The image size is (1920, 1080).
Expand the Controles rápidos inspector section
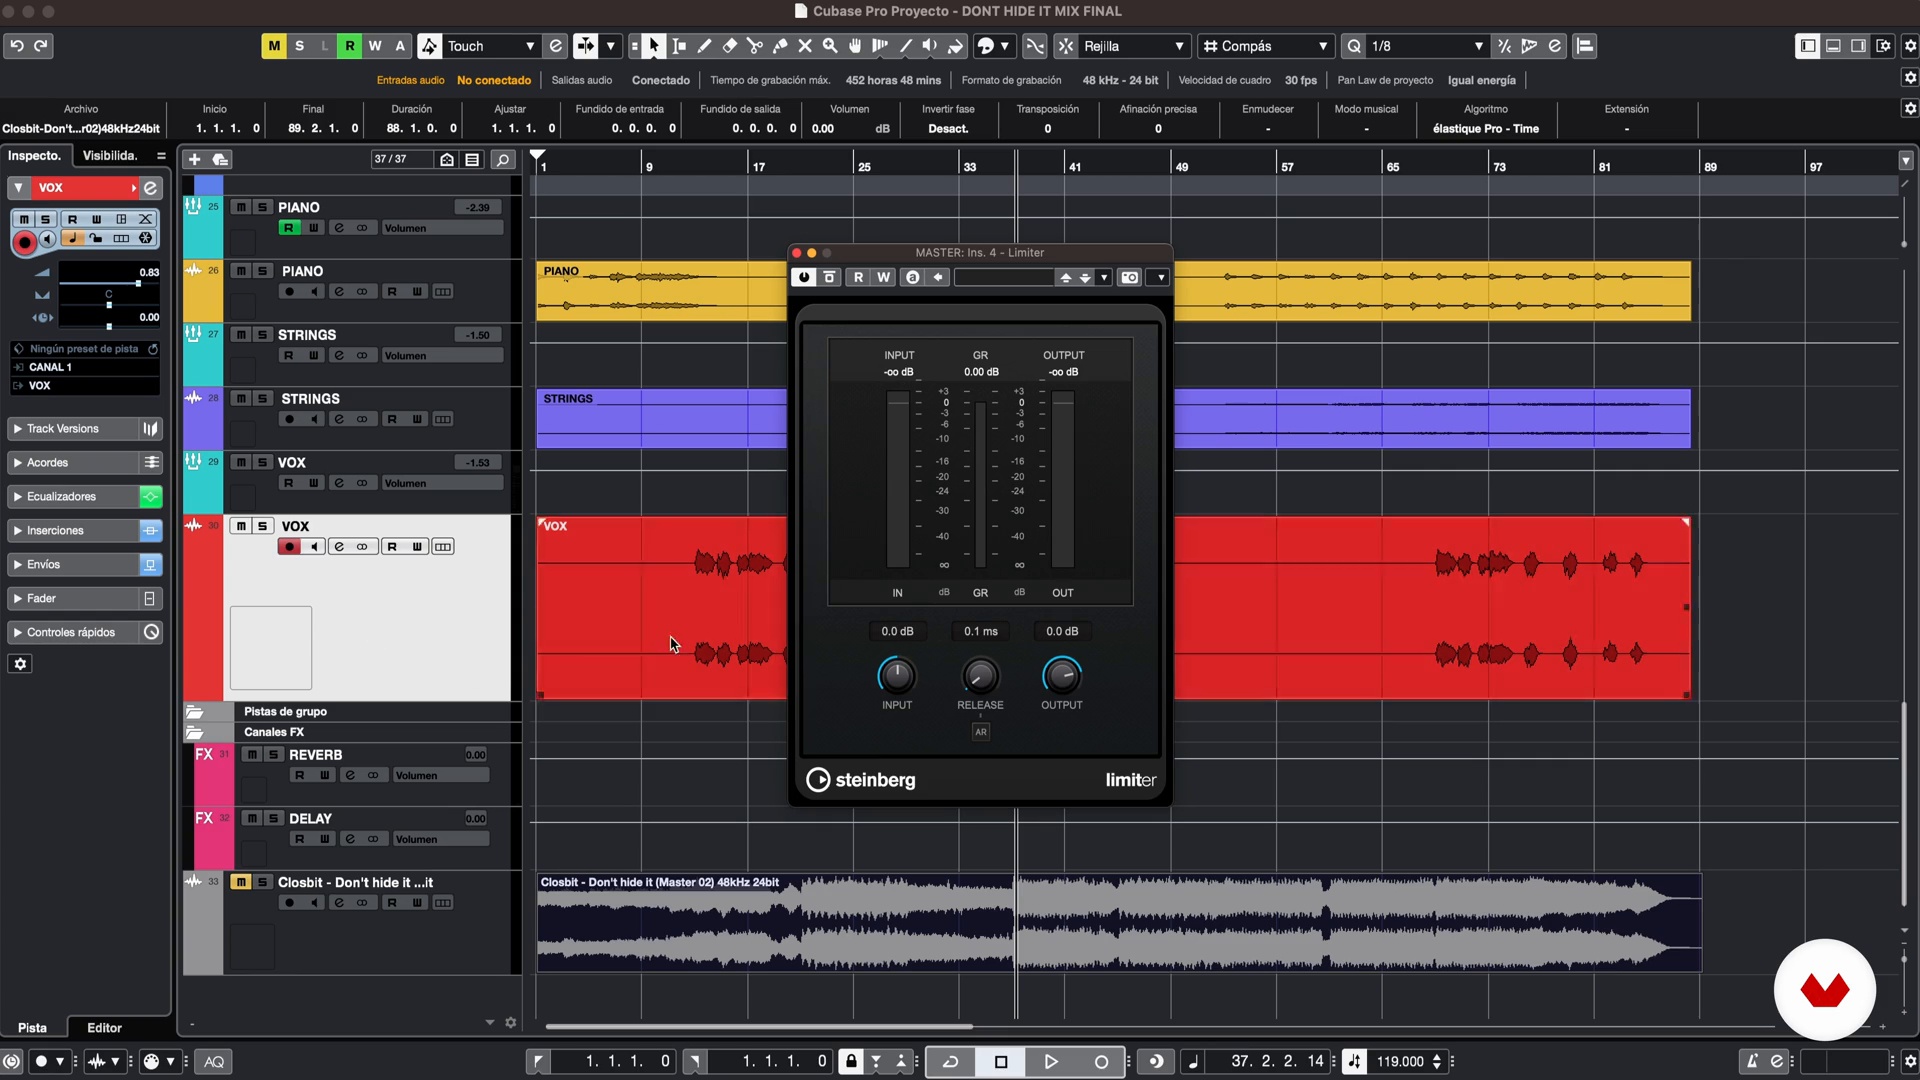[72, 633]
